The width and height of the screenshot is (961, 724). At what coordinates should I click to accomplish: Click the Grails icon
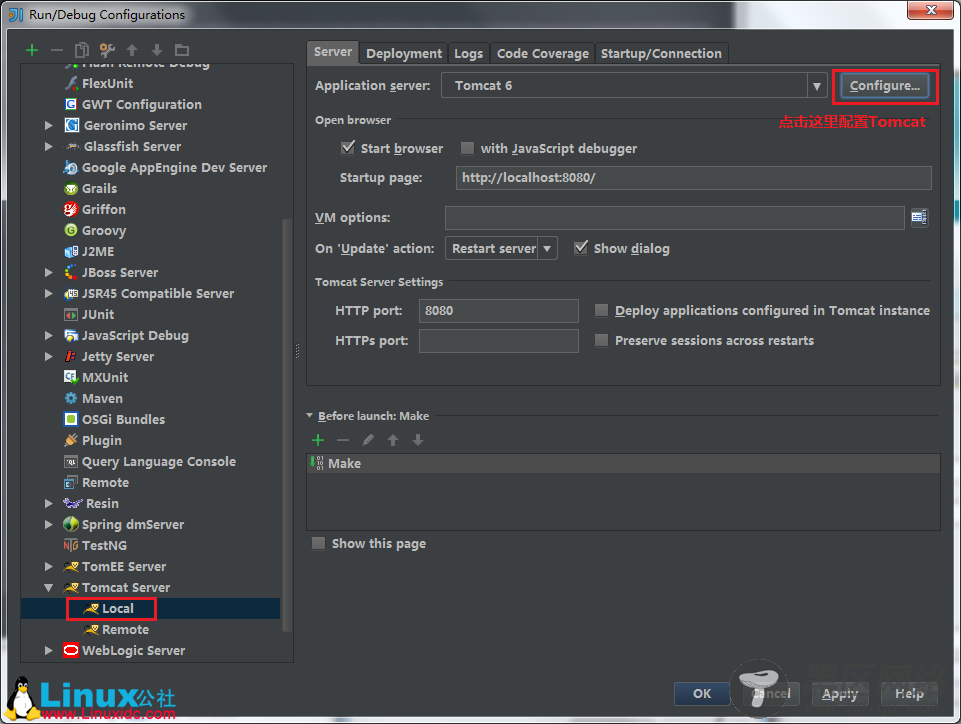(71, 188)
